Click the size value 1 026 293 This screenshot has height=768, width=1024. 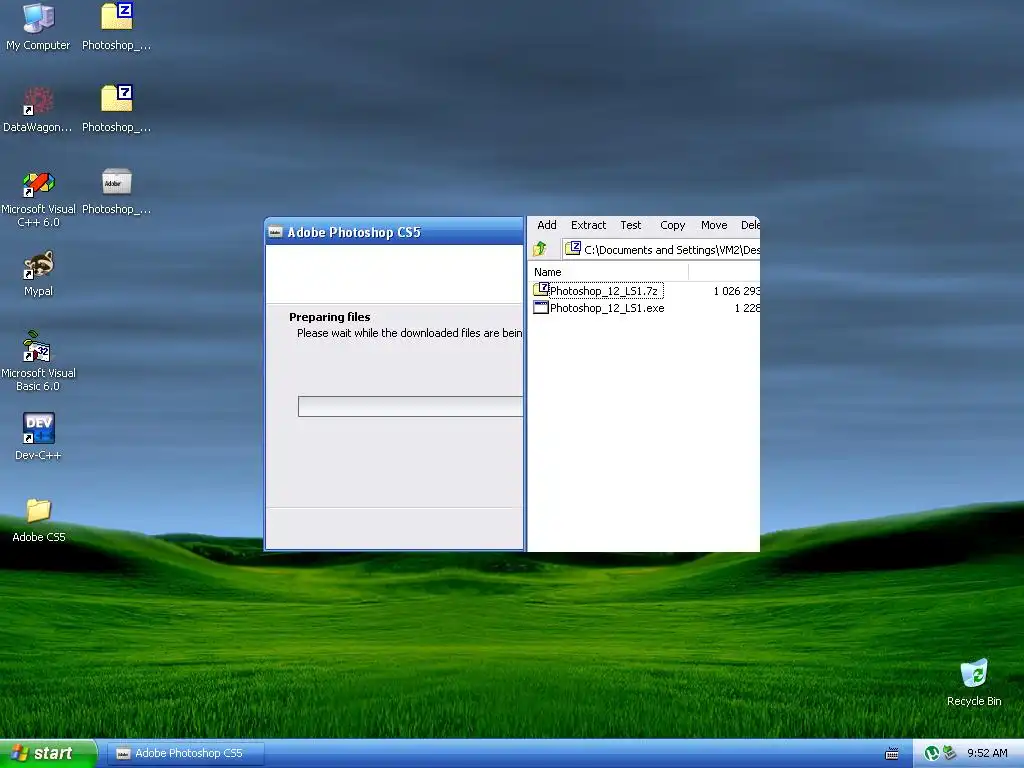click(x=736, y=291)
